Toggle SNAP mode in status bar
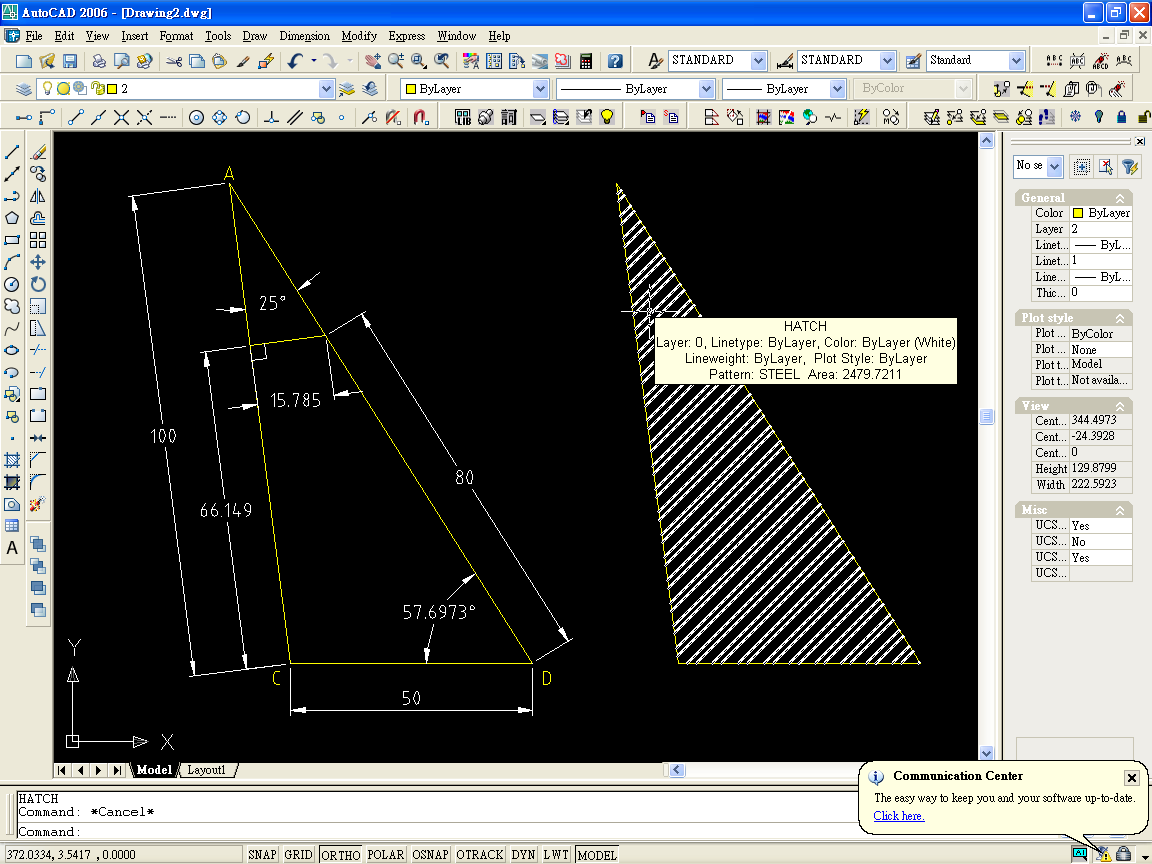The height and width of the screenshot is (864, 1152). pyautogui.click(x=262, y=854)
